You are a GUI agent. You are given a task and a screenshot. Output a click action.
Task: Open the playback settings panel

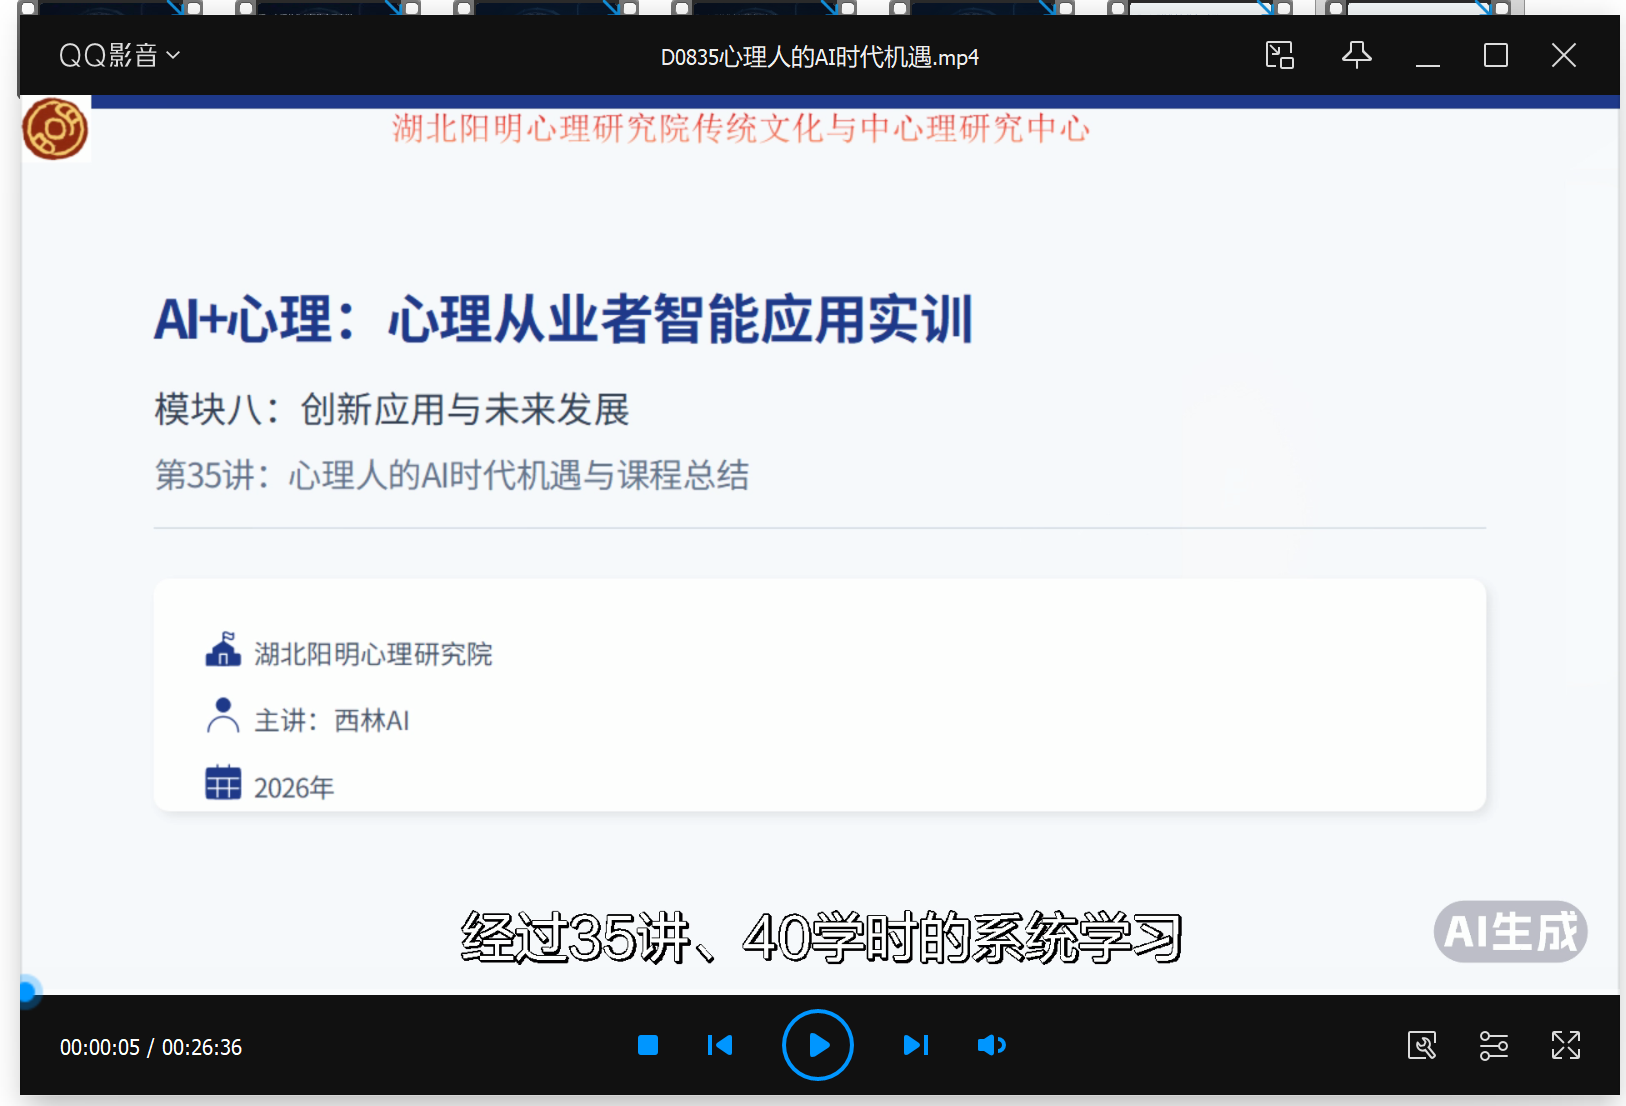pos(1493,1045)
